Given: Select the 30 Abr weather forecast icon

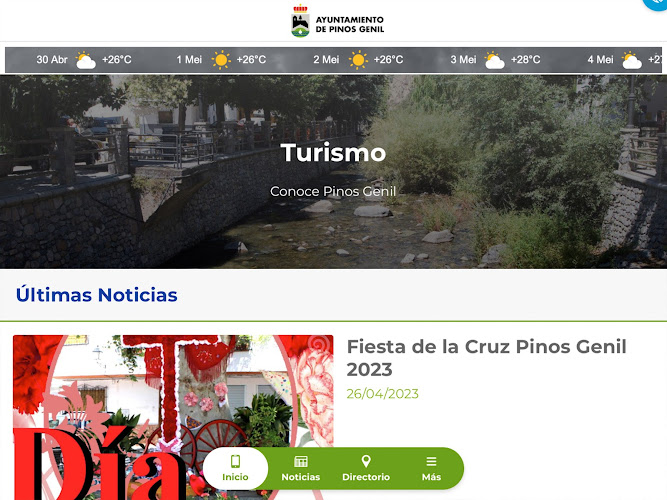Looking at the screenshot, I should [x=86, y=60].
